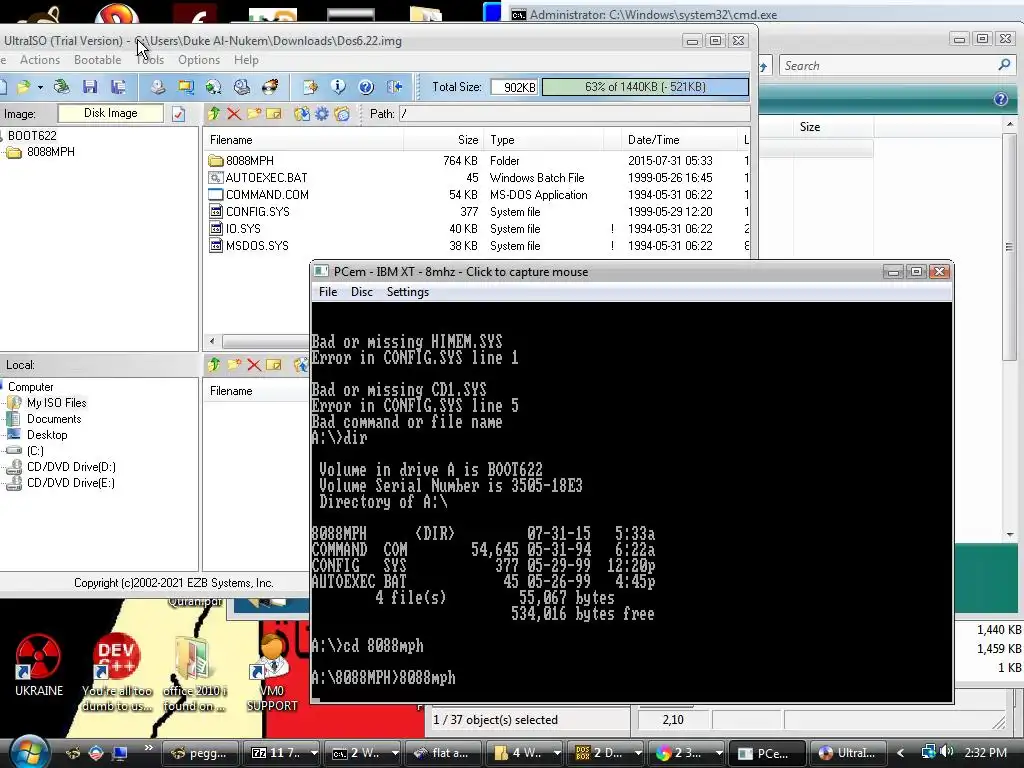Click the Path input field in UltraISO
The image size is (1024, 768).
click(574, 114)
